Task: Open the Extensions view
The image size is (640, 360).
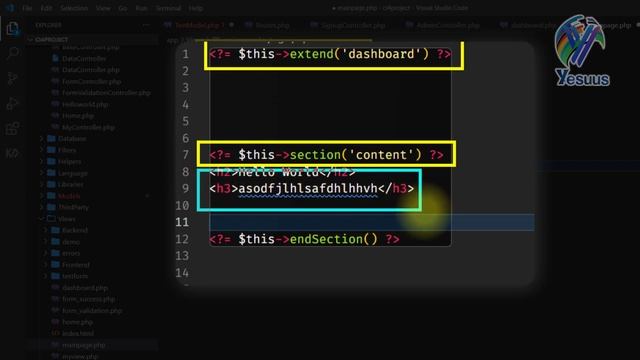Action: pos(13,128)
